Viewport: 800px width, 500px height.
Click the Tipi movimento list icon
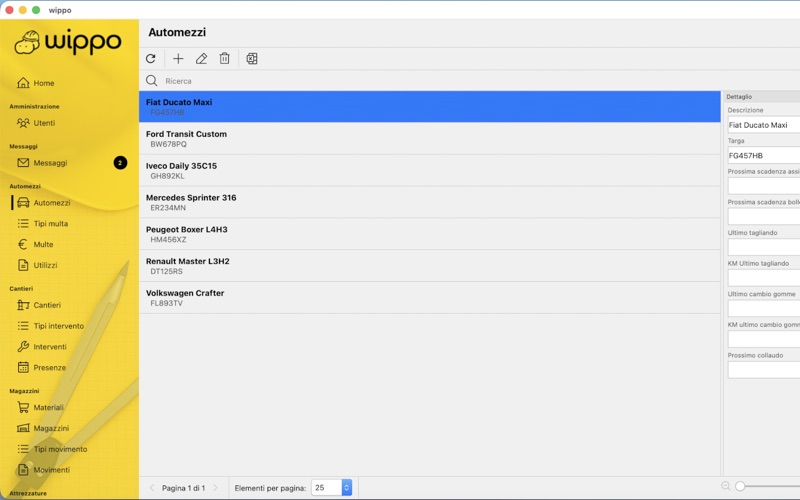tap(23, 449)
